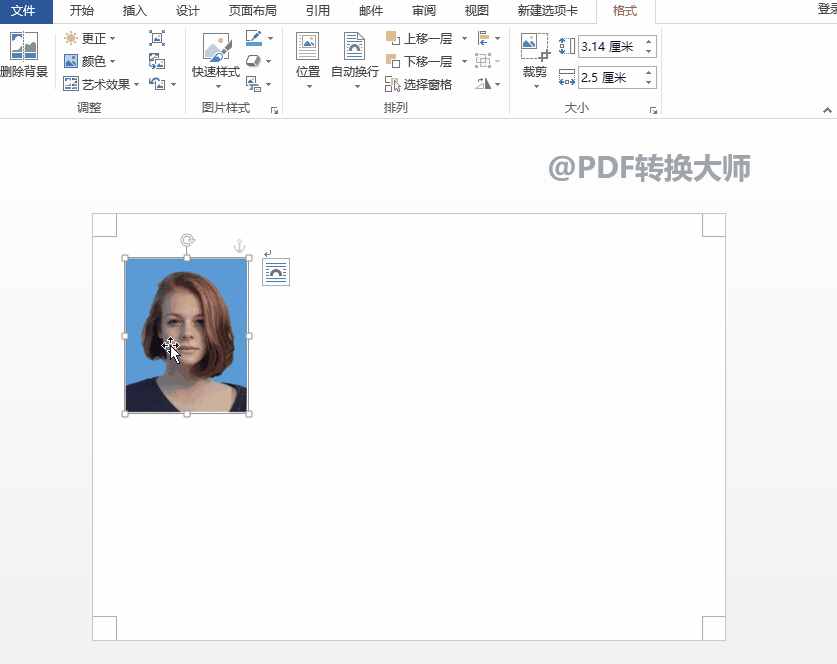
Task: Click the rotation handle above the photo
Action: point(187,240)
